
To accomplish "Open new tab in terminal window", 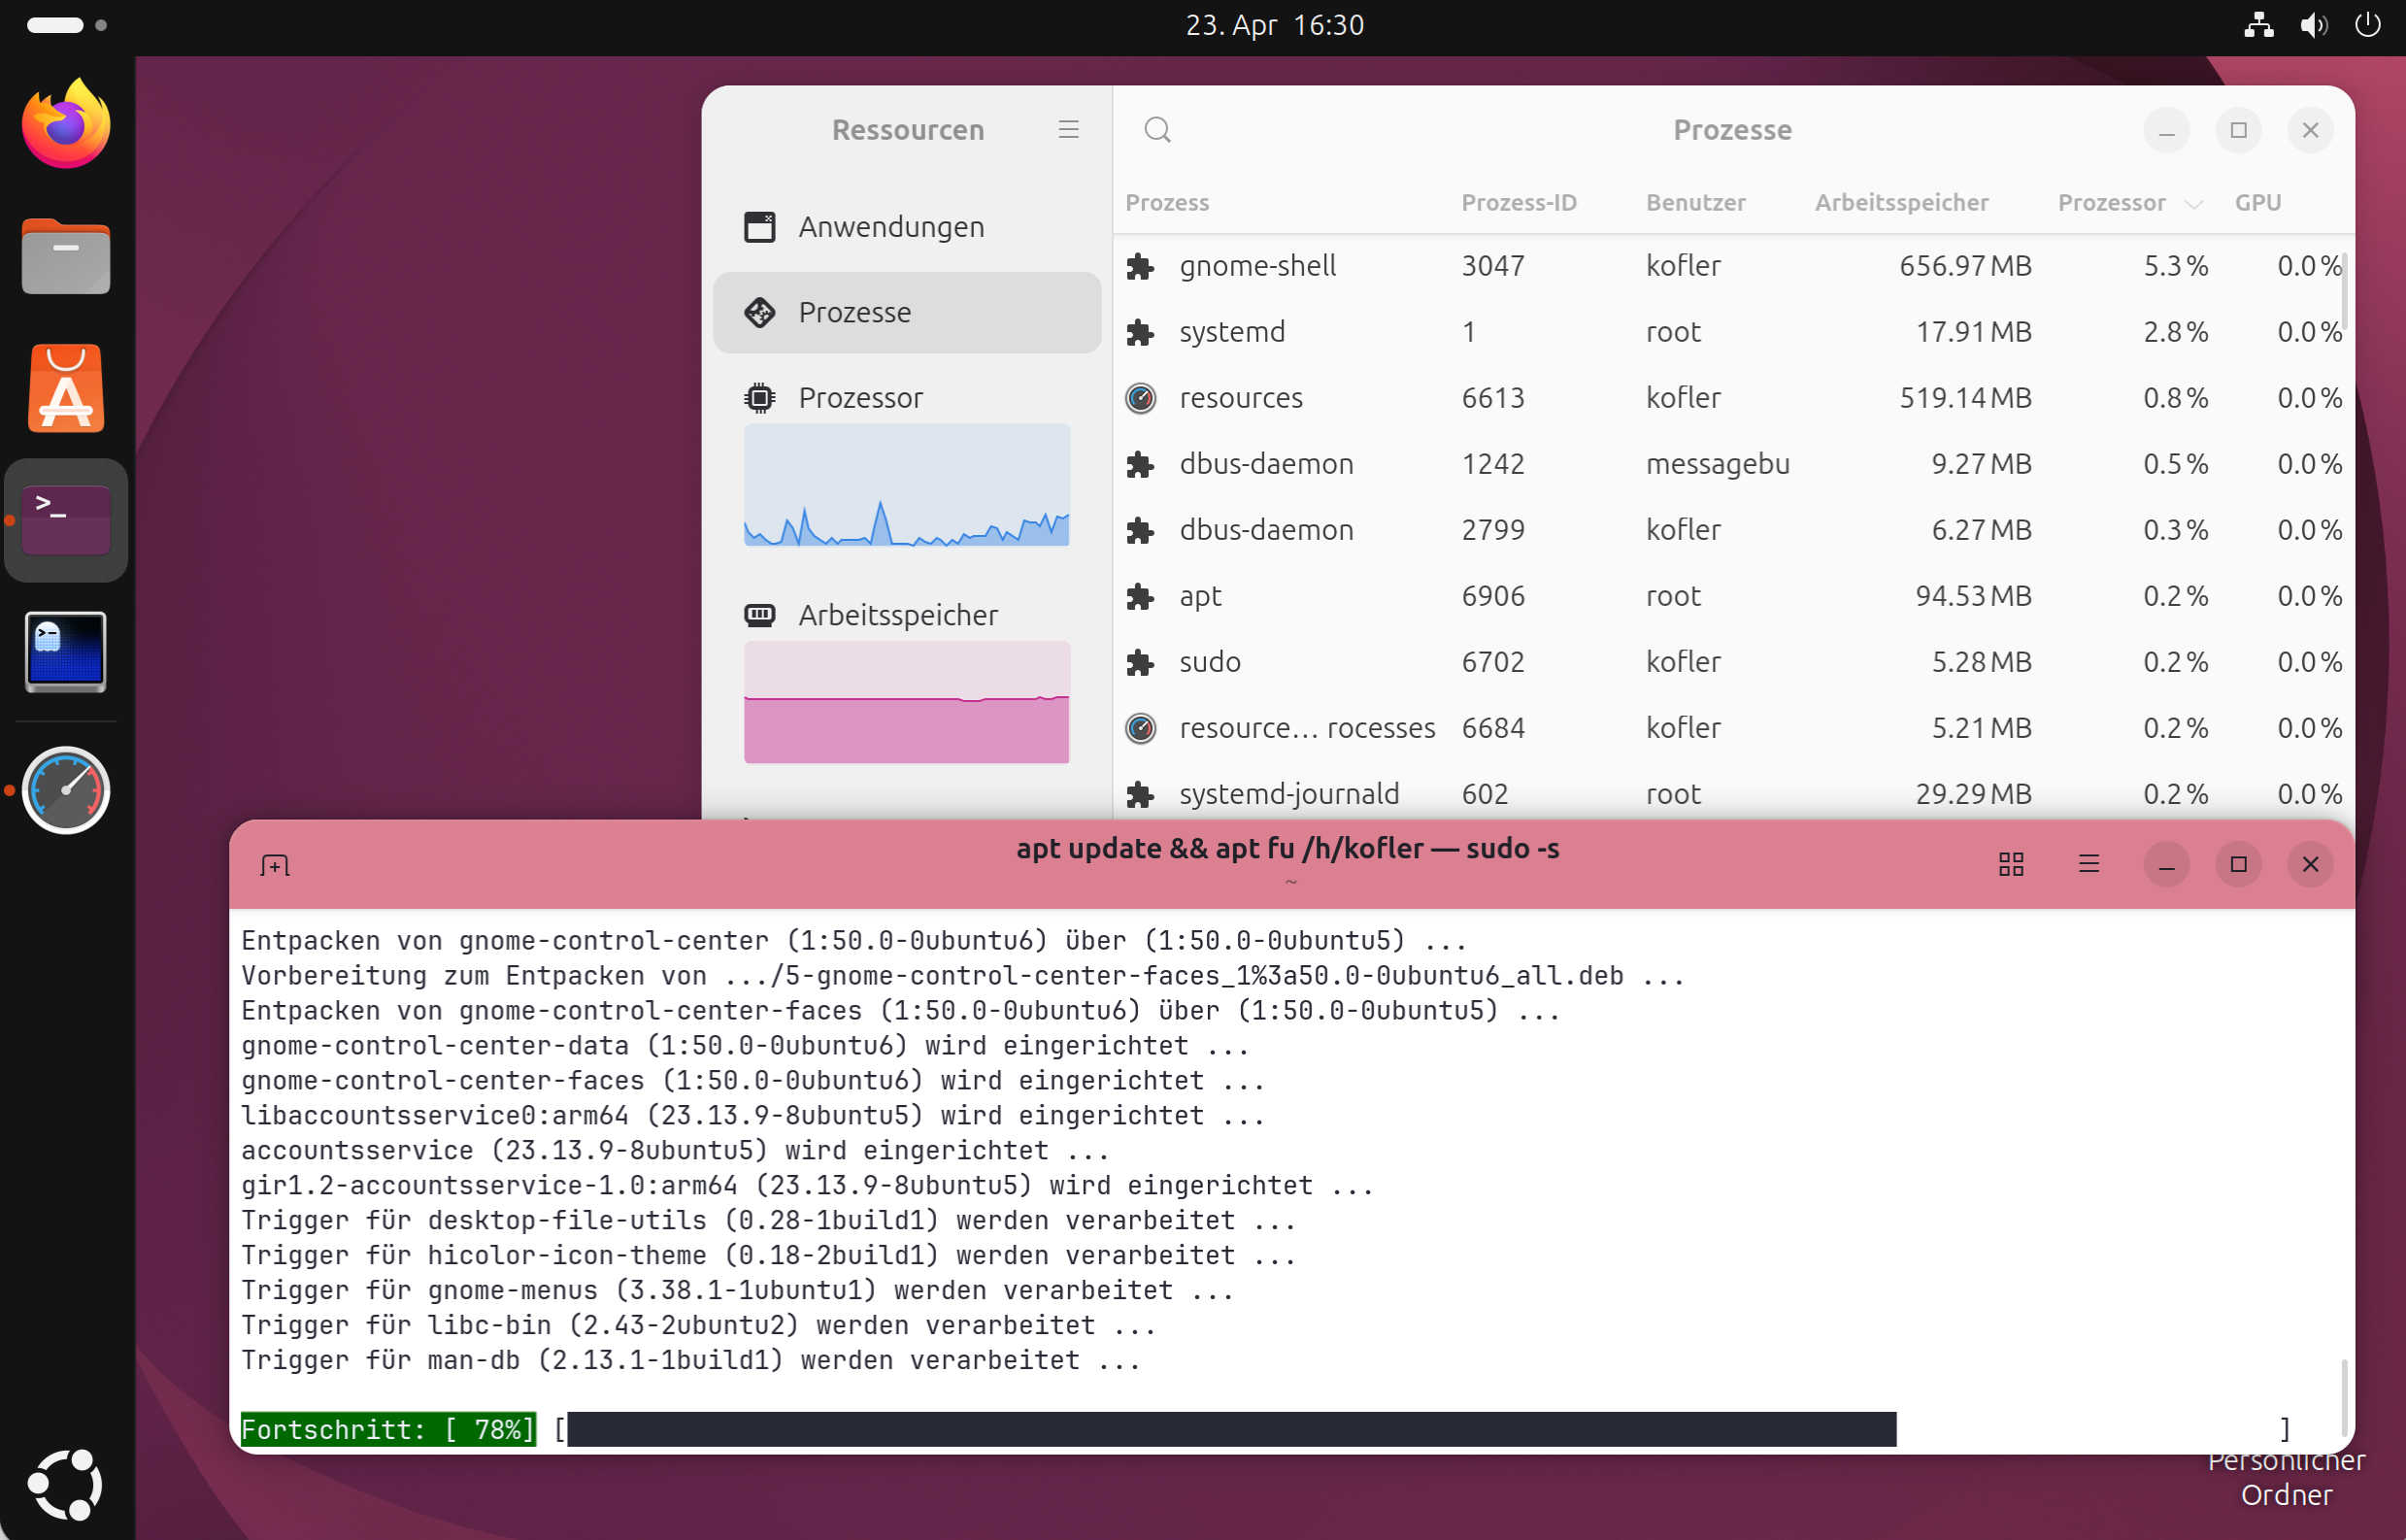I will (x=275, y=865).
